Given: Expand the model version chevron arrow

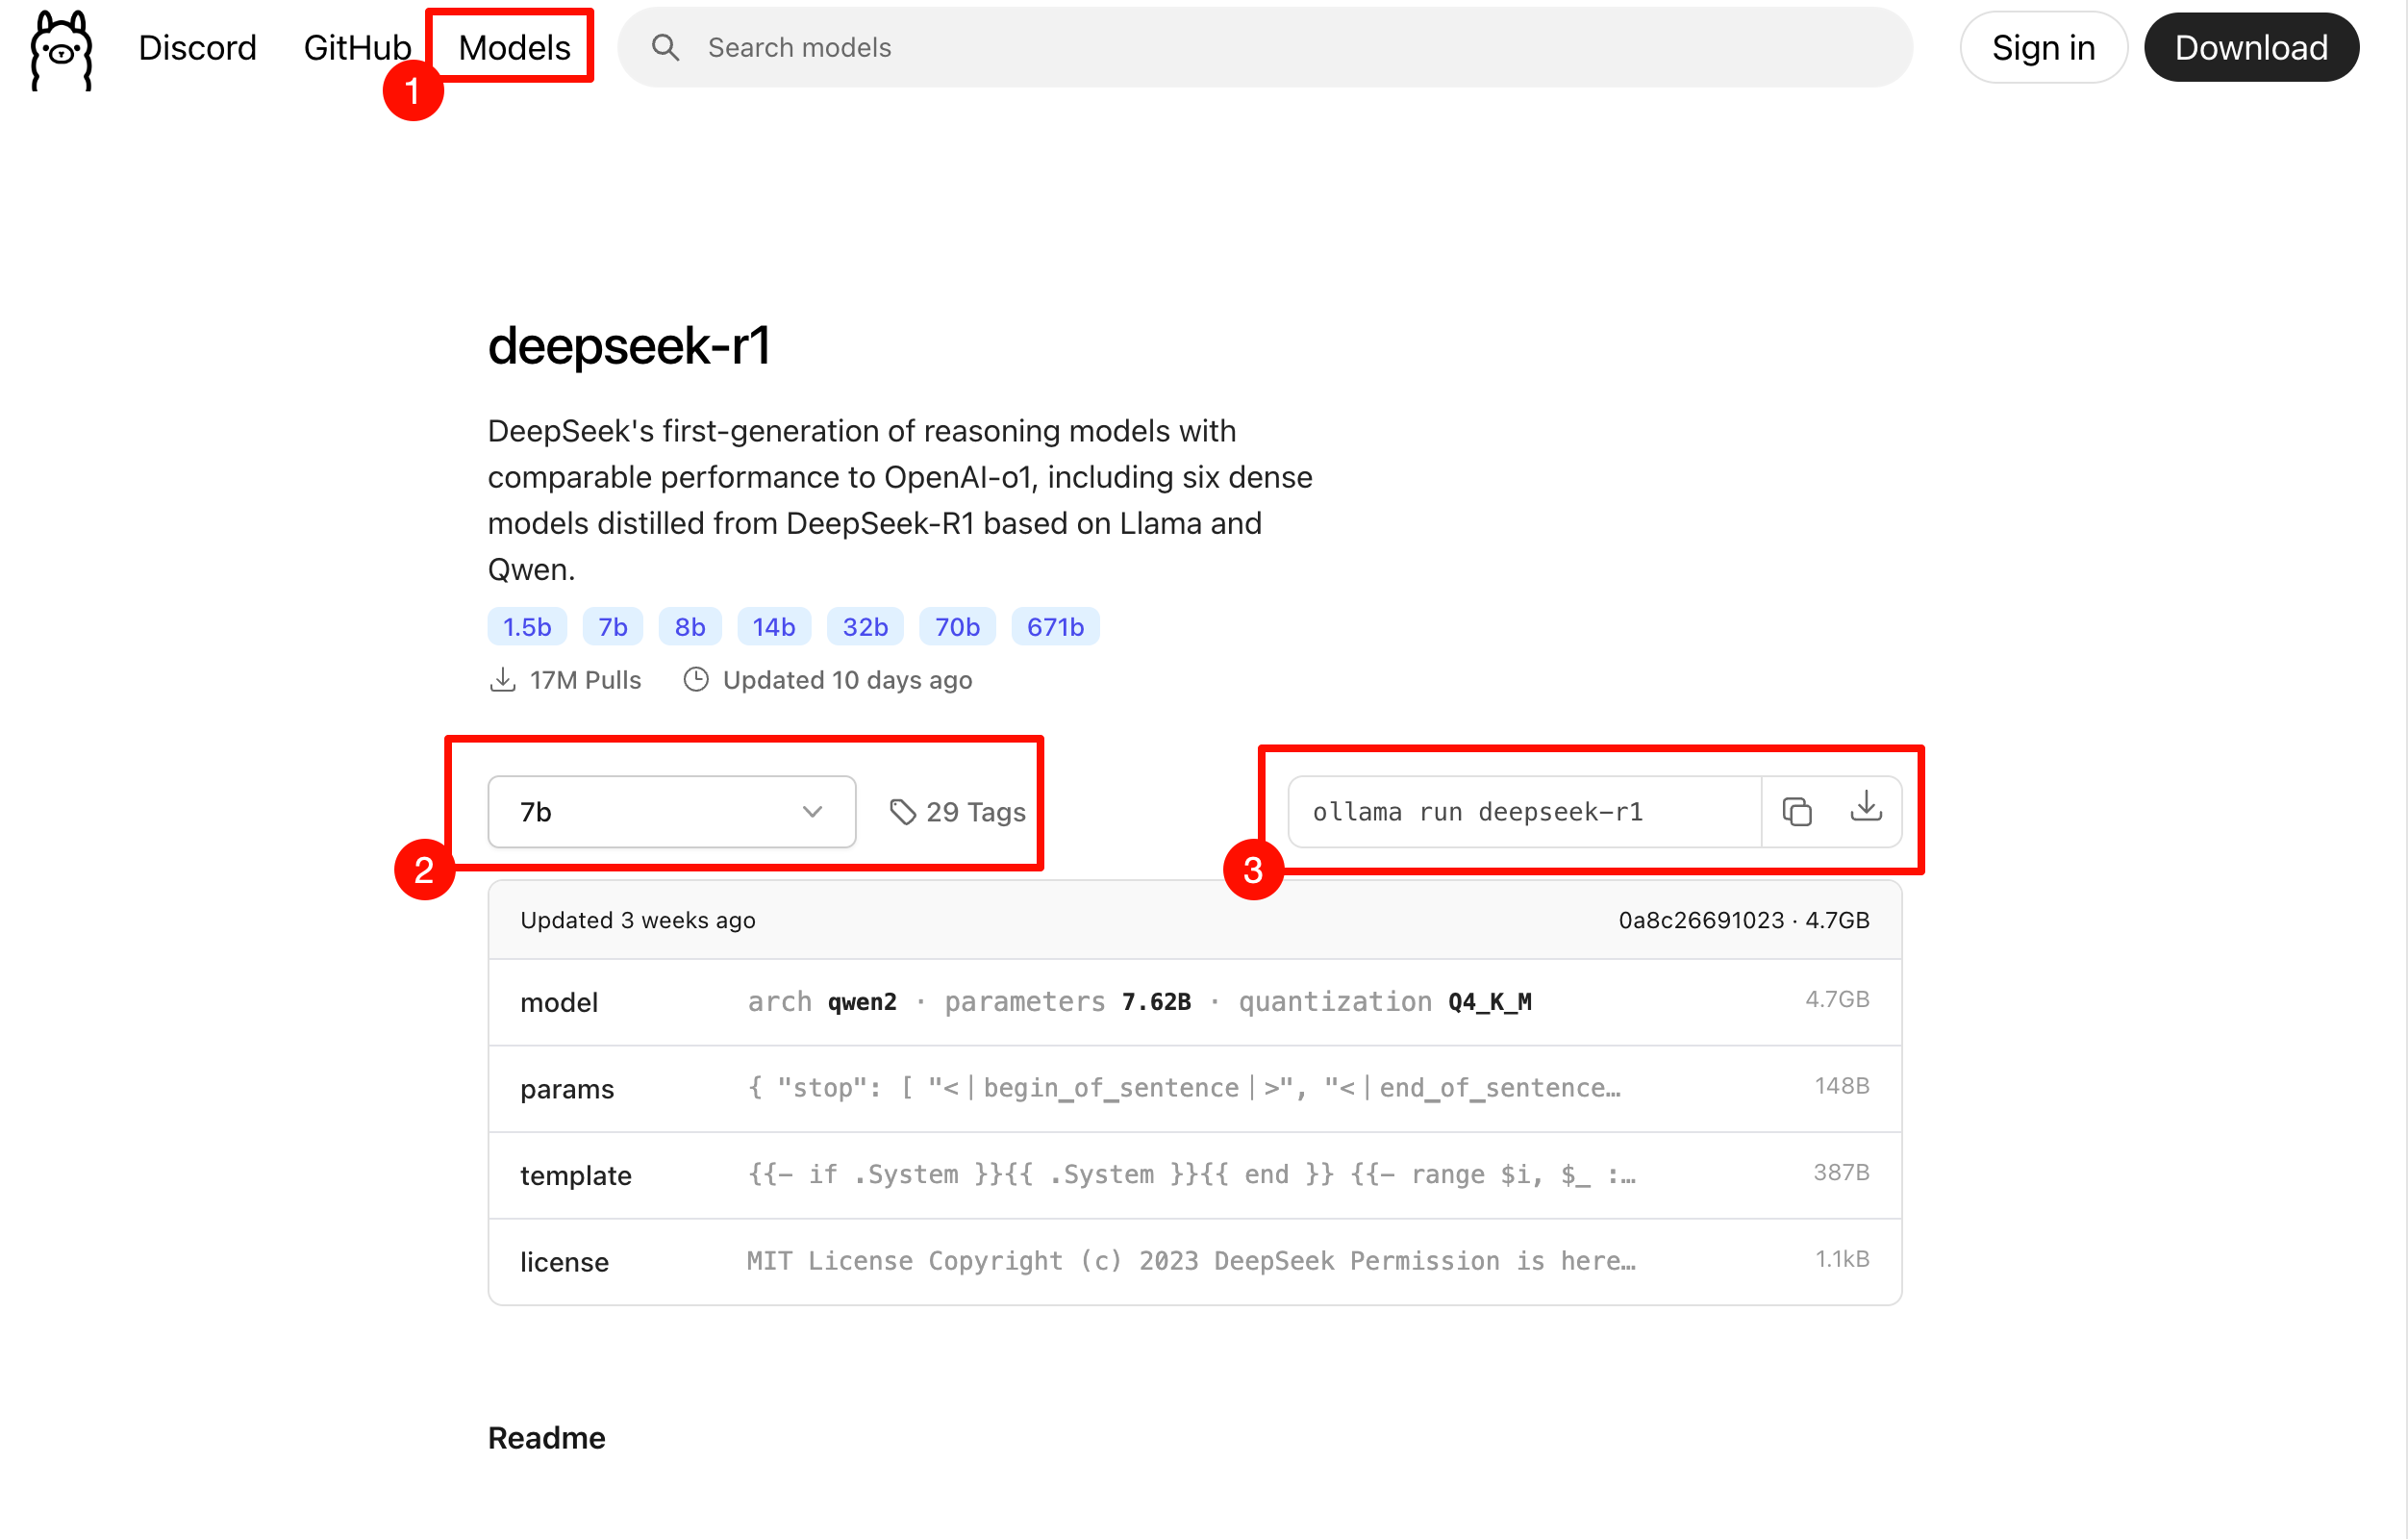Looking at the screenshot, I should [812, 811].
